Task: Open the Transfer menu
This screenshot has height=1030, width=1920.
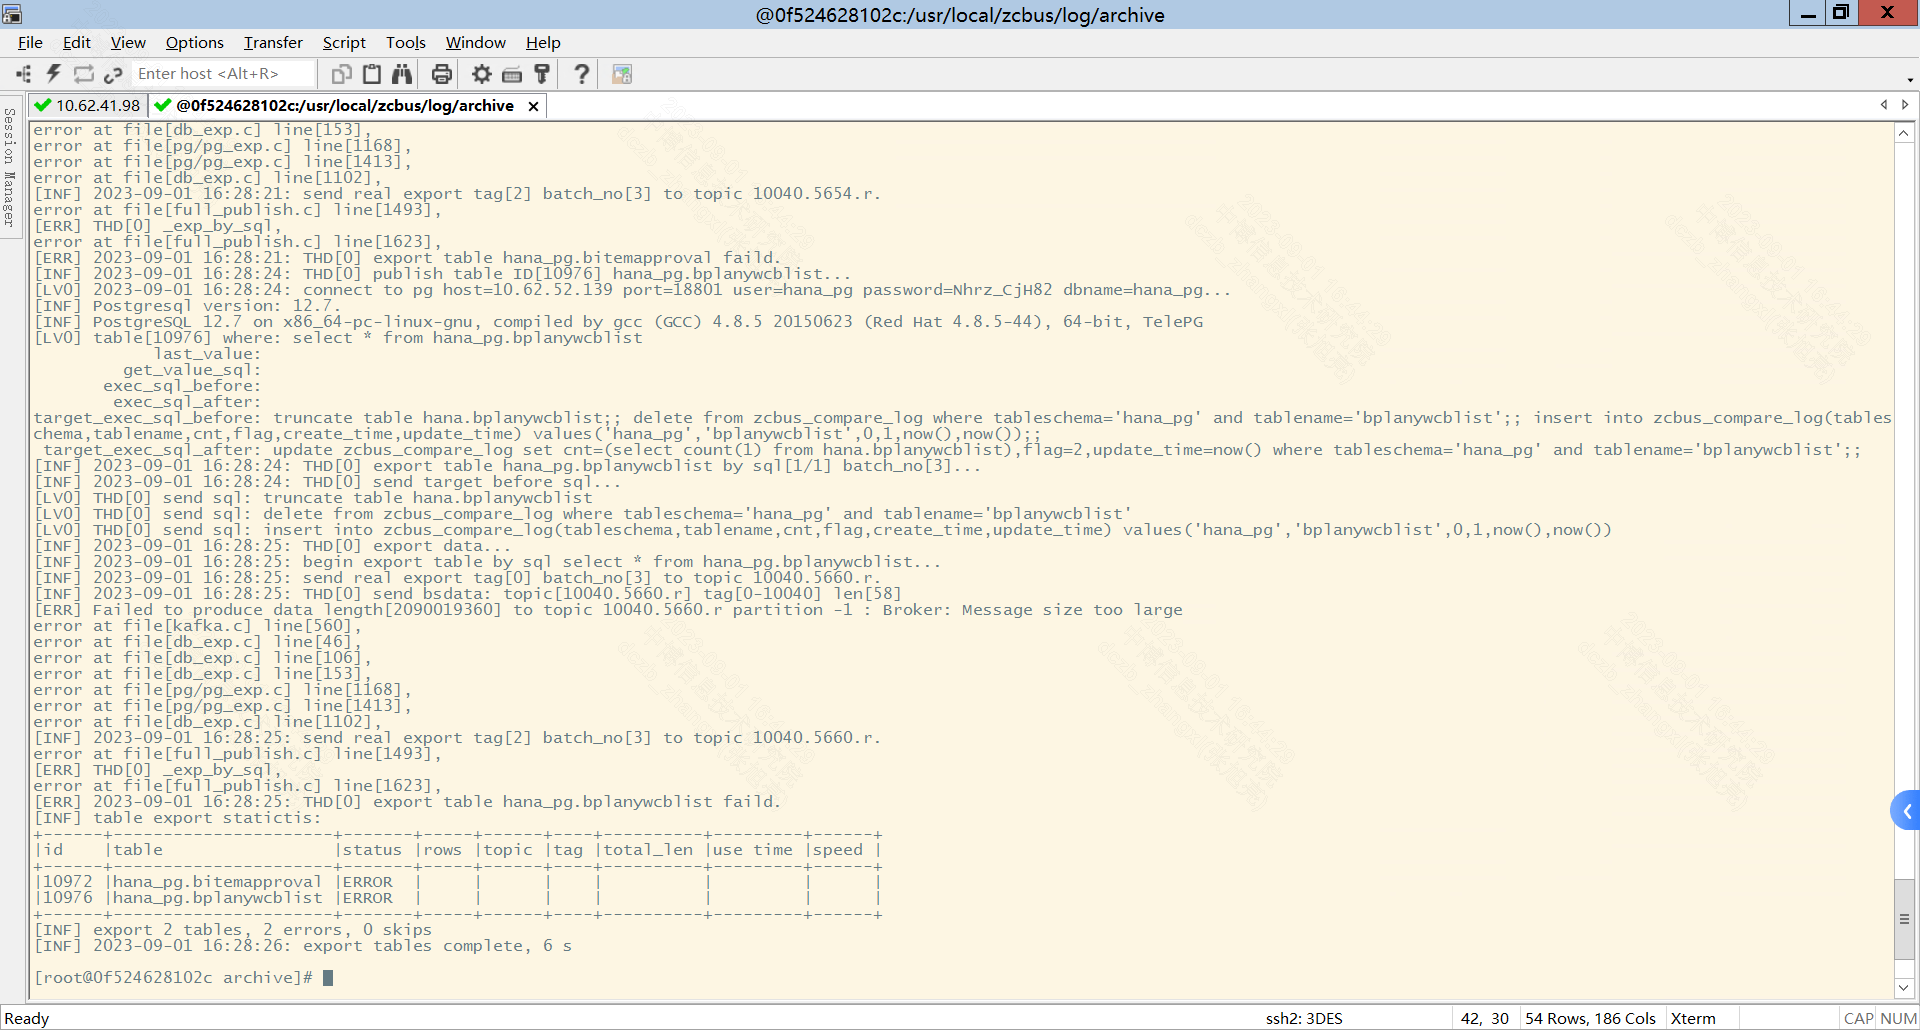Action: (x=273, y=42)
